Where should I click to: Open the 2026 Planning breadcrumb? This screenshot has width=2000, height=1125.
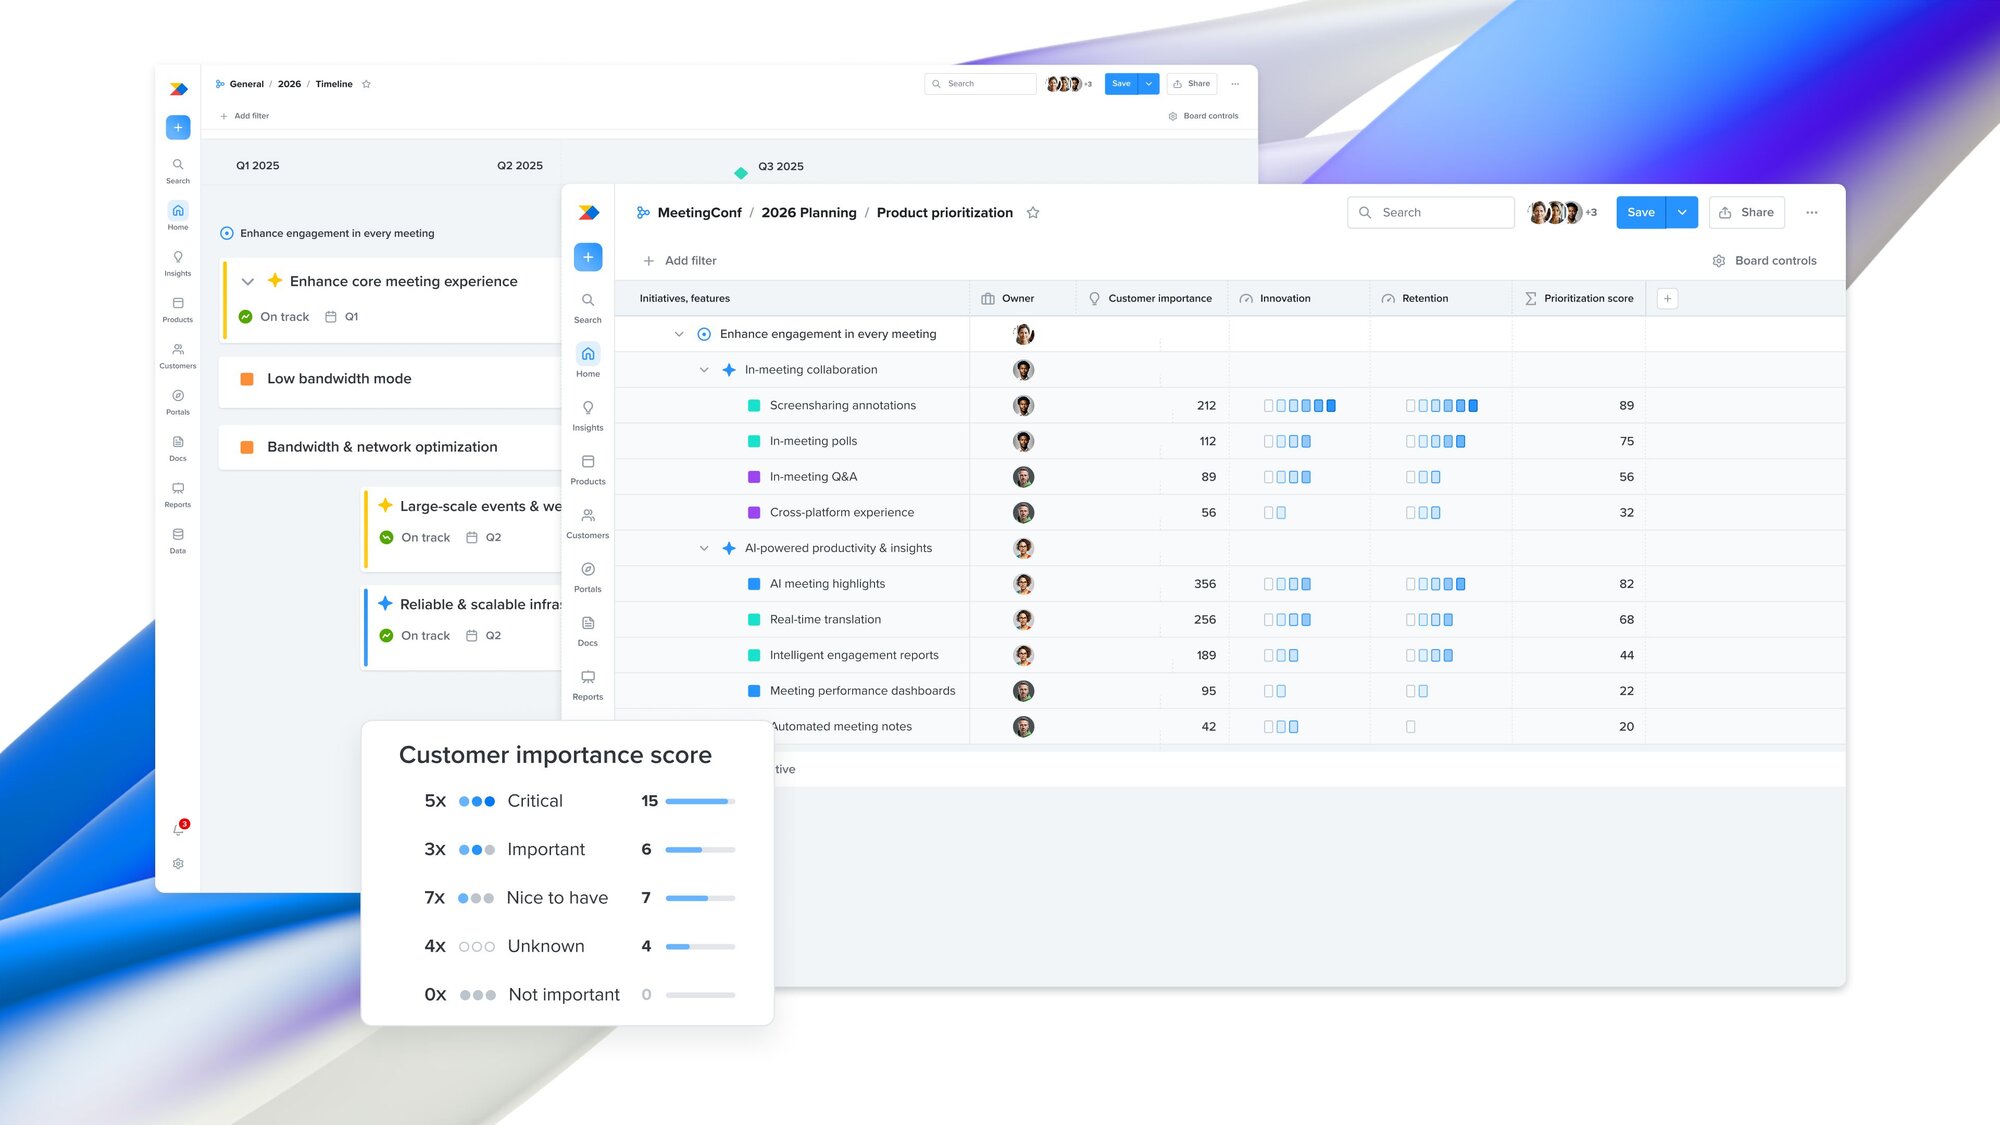pos(808,212)
